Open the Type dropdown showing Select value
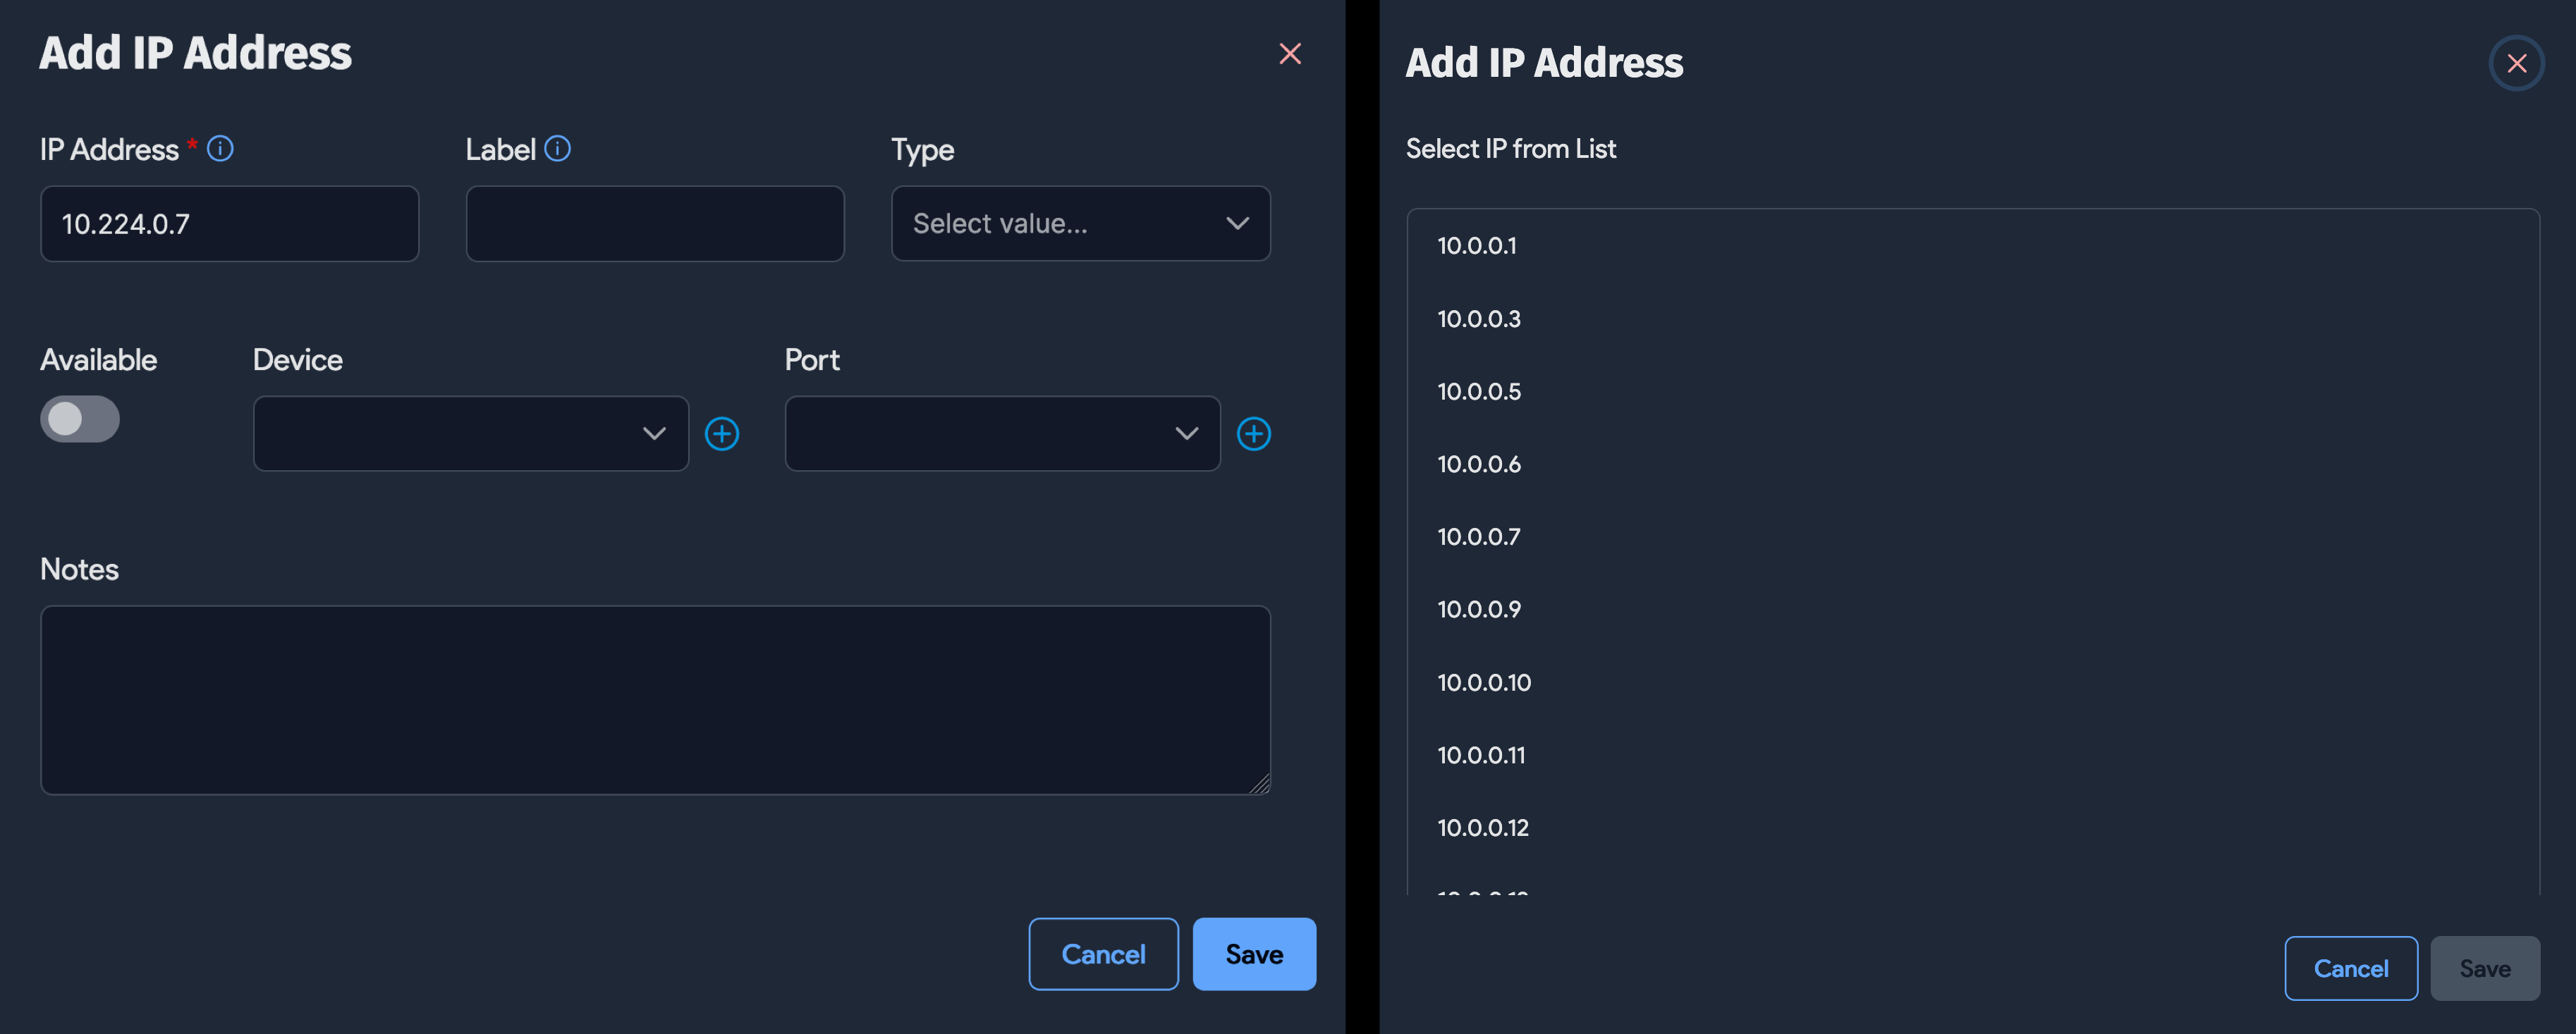 1079,223
